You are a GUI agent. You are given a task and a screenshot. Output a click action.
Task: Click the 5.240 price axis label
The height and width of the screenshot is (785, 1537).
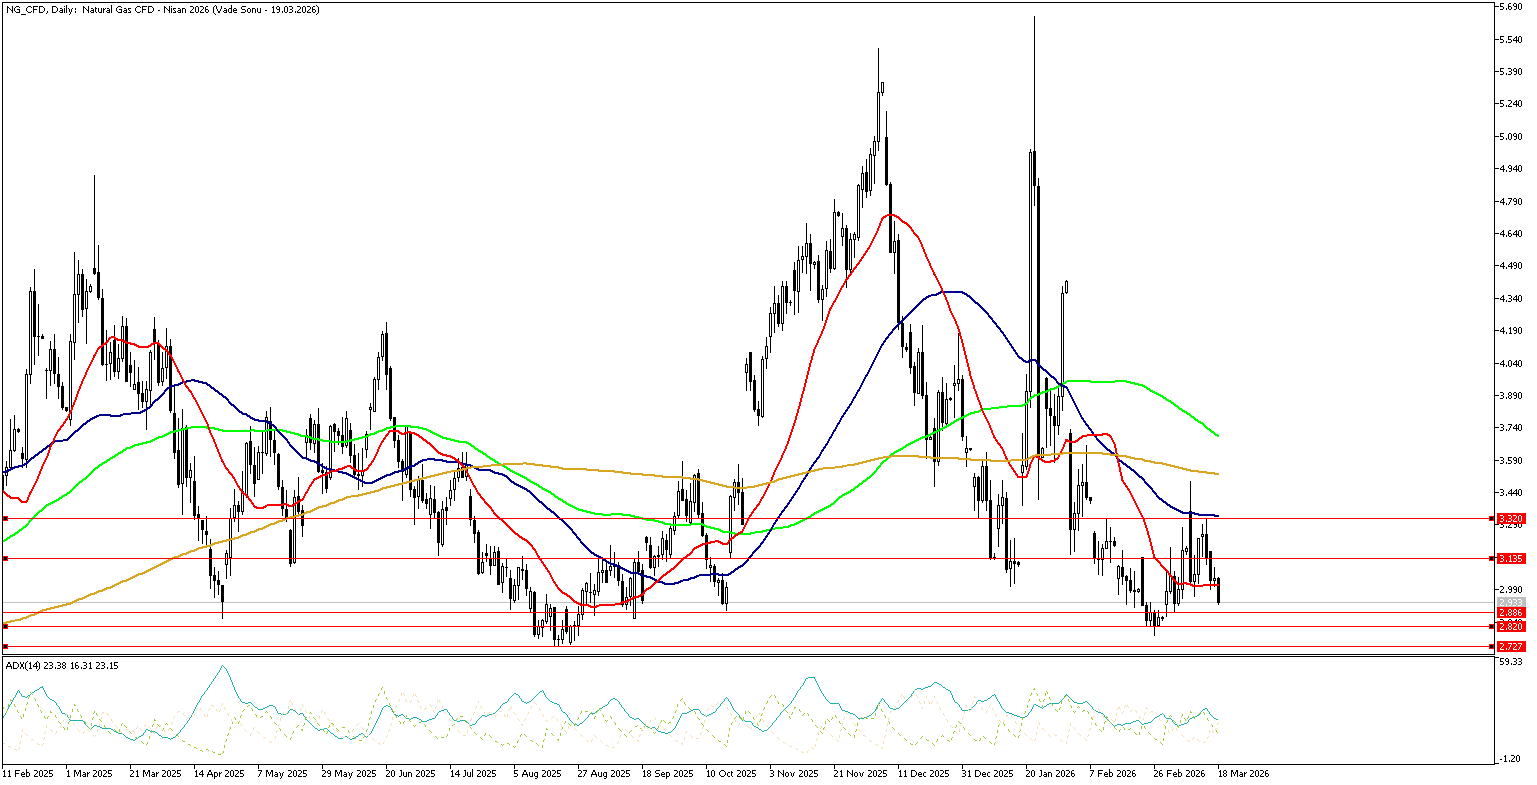click(x=1510, y=104)
